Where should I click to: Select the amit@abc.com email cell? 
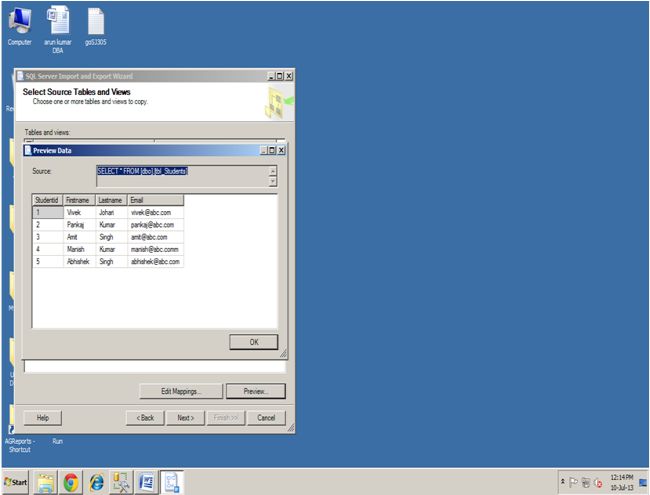tap(155, 237)
